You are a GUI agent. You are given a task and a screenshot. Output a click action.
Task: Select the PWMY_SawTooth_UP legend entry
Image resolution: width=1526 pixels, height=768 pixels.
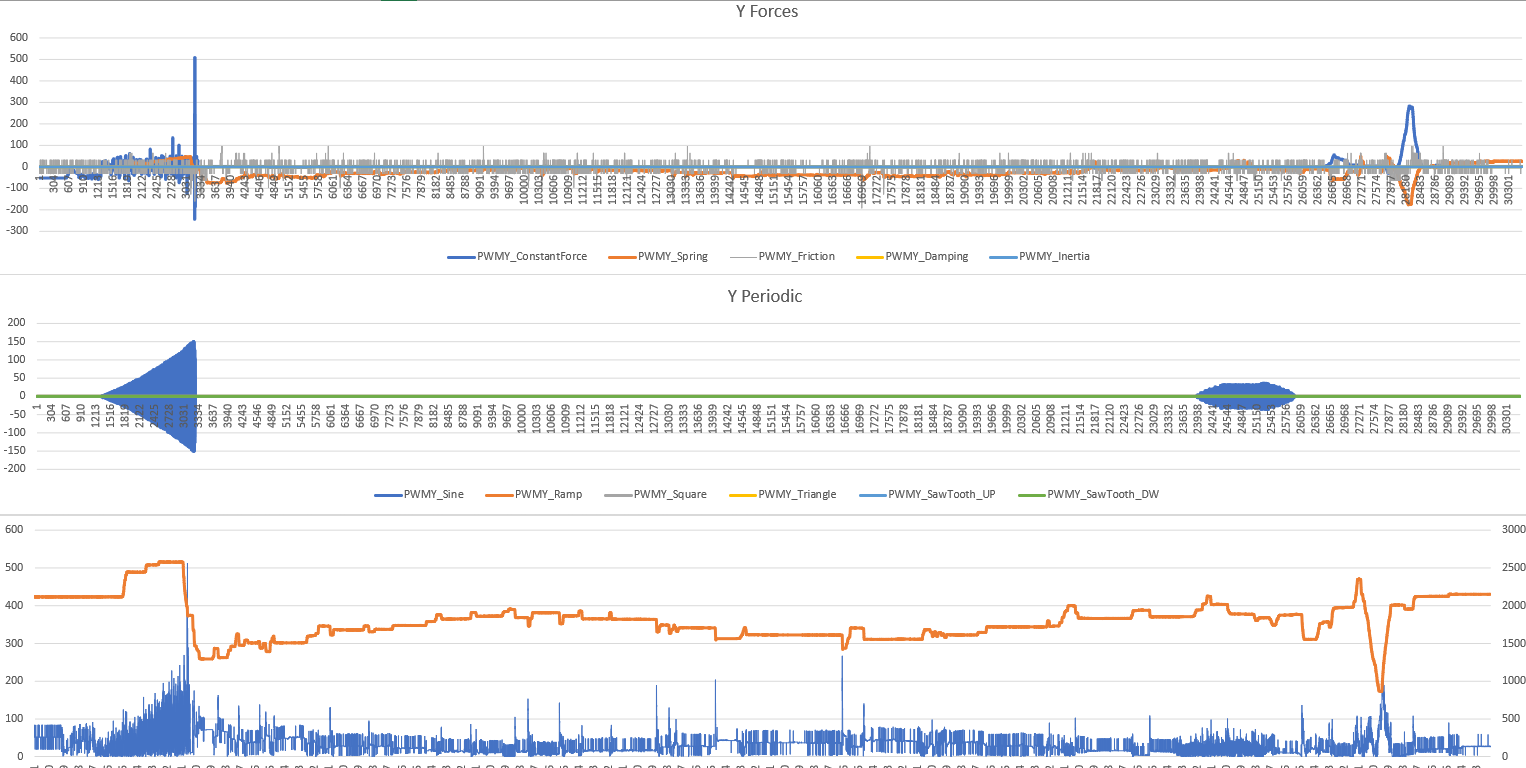[941, 494]
